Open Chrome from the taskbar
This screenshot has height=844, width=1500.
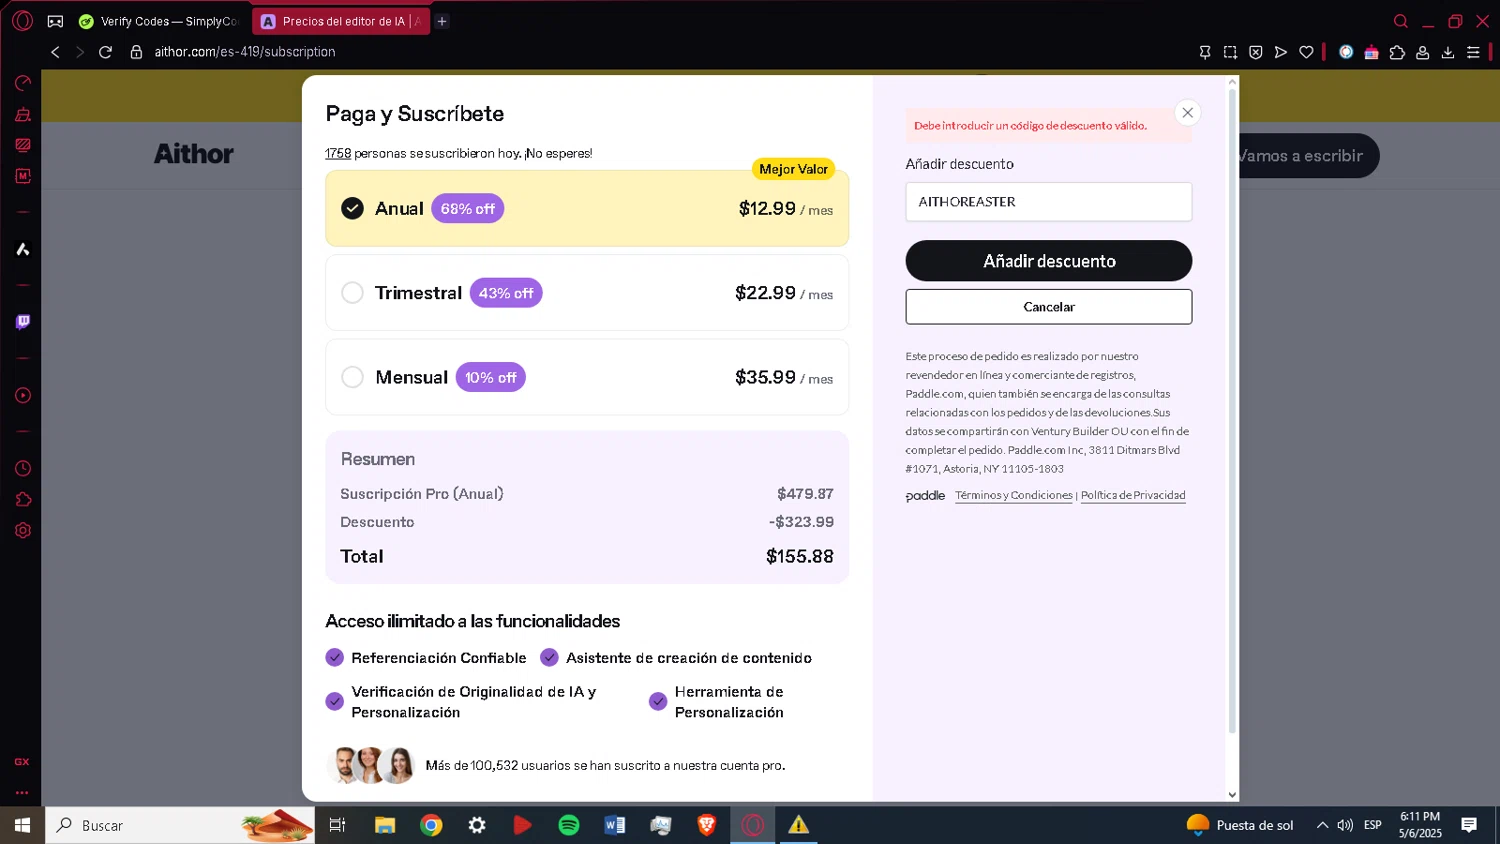tap(431, 825)
